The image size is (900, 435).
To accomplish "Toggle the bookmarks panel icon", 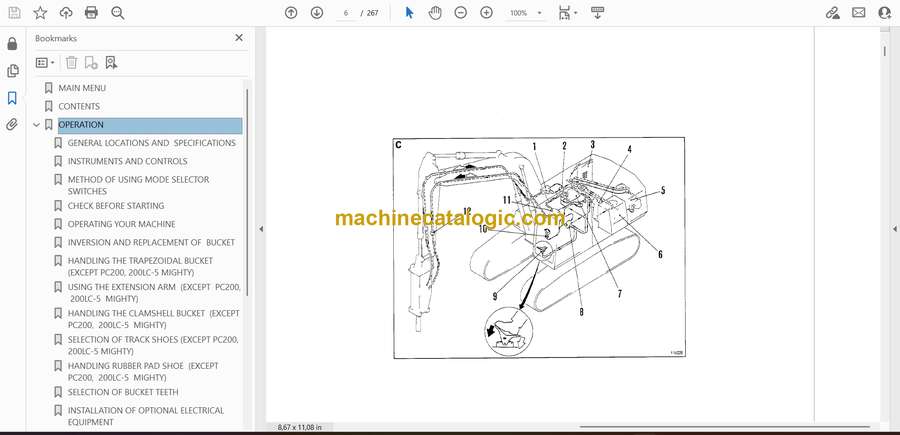I will [12, 98].
